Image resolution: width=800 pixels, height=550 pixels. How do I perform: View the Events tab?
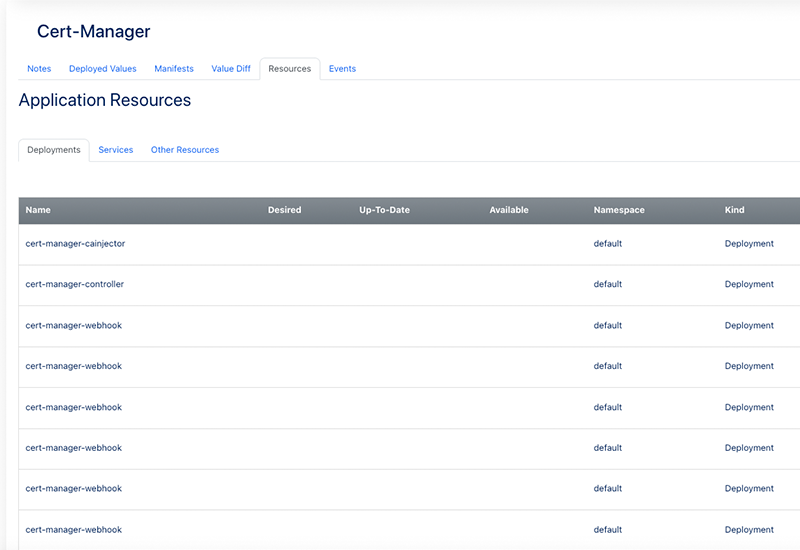pos(342,69)
